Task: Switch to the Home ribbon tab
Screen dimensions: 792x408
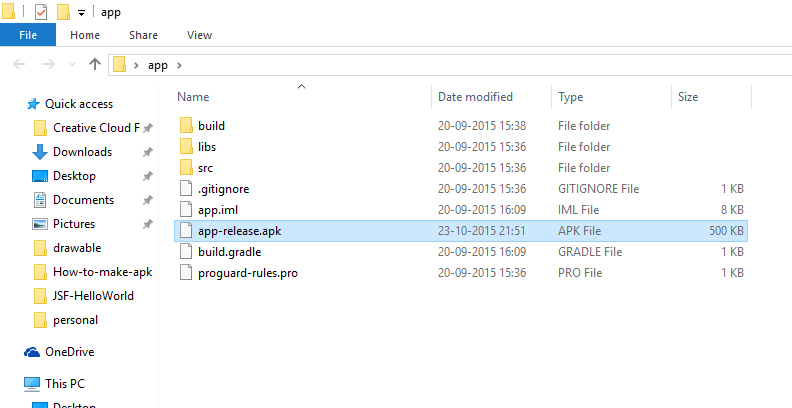Action: (85, 35)
